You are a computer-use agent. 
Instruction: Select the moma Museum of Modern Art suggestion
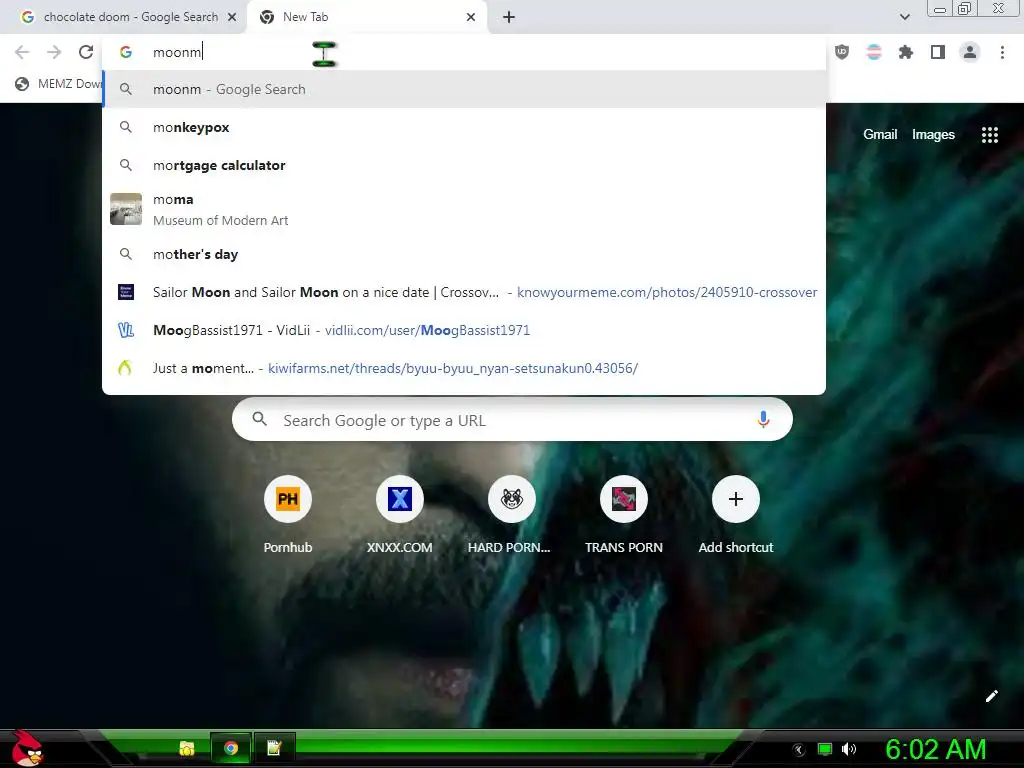(464, 210)
